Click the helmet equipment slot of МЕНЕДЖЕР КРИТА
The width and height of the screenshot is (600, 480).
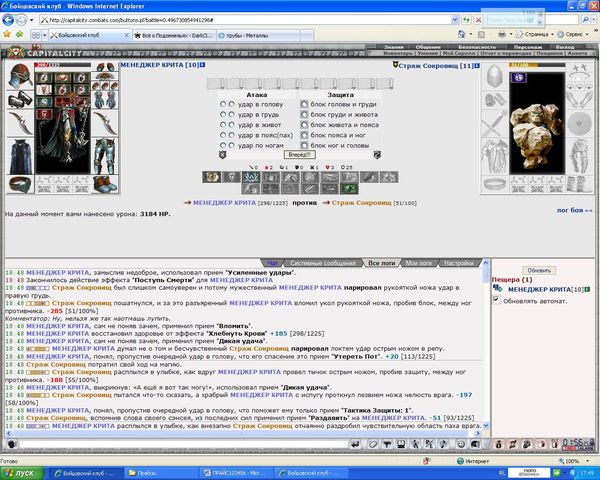coord(20,76)
